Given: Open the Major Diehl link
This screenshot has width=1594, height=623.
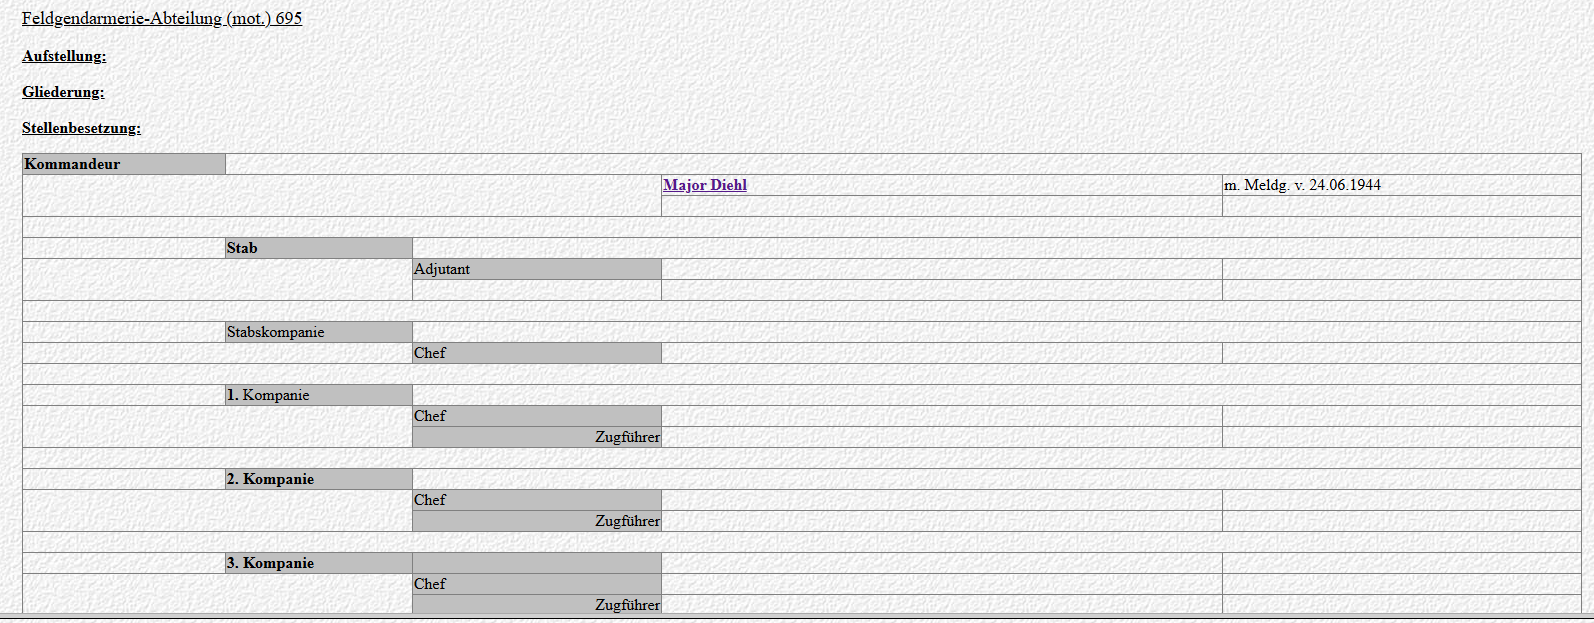Looking at the screenshot, I should 705,185.
